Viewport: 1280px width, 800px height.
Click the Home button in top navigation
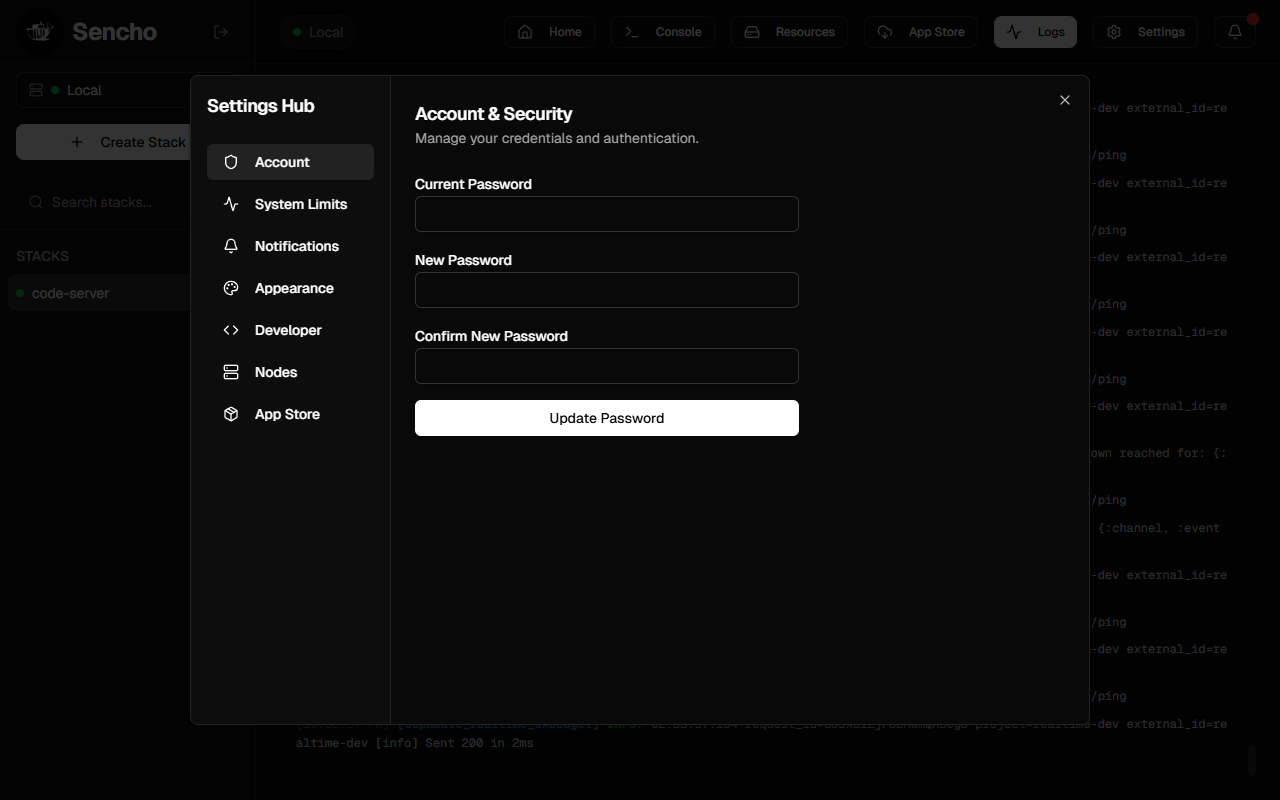point(549,32)
